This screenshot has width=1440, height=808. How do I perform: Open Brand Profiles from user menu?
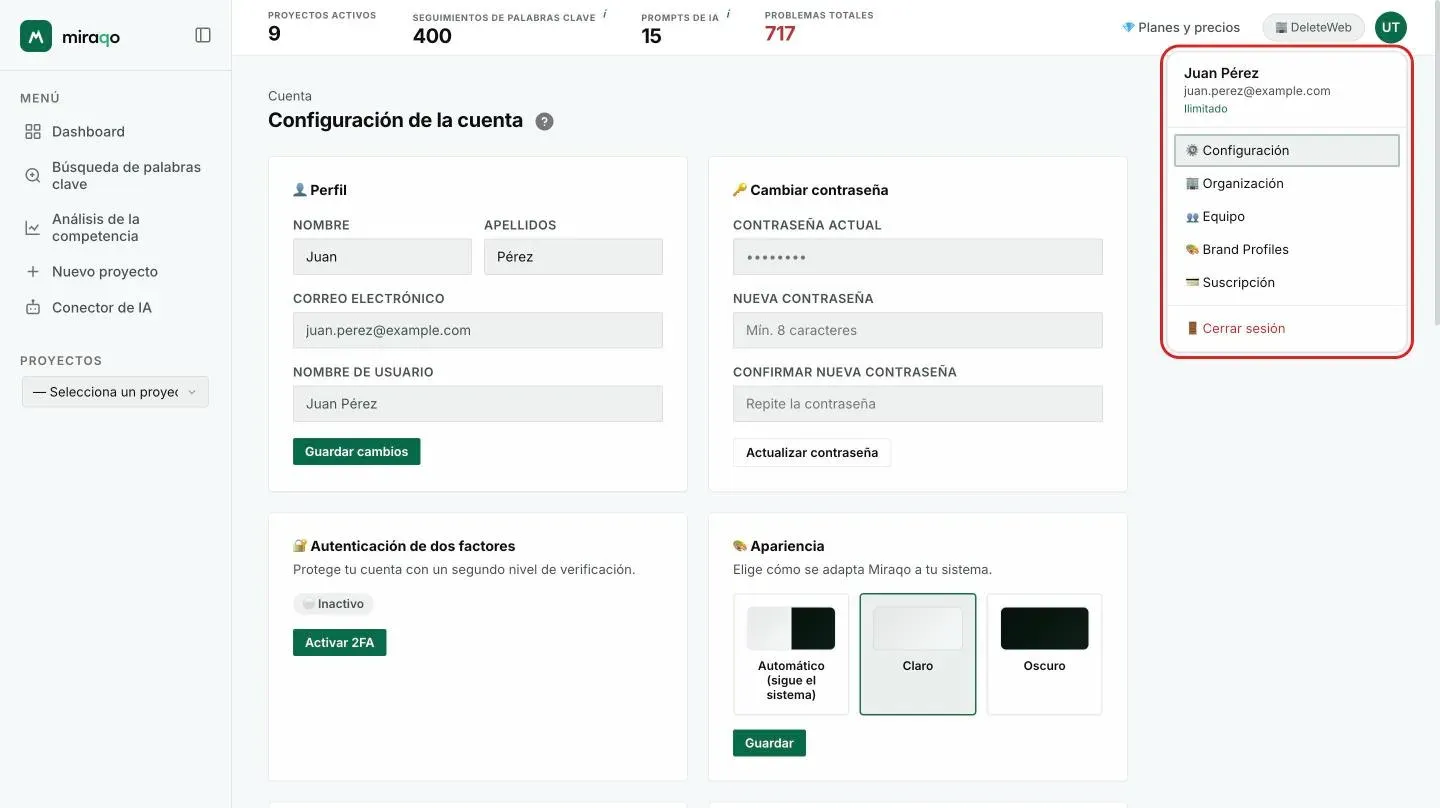tap(1287, 249)
